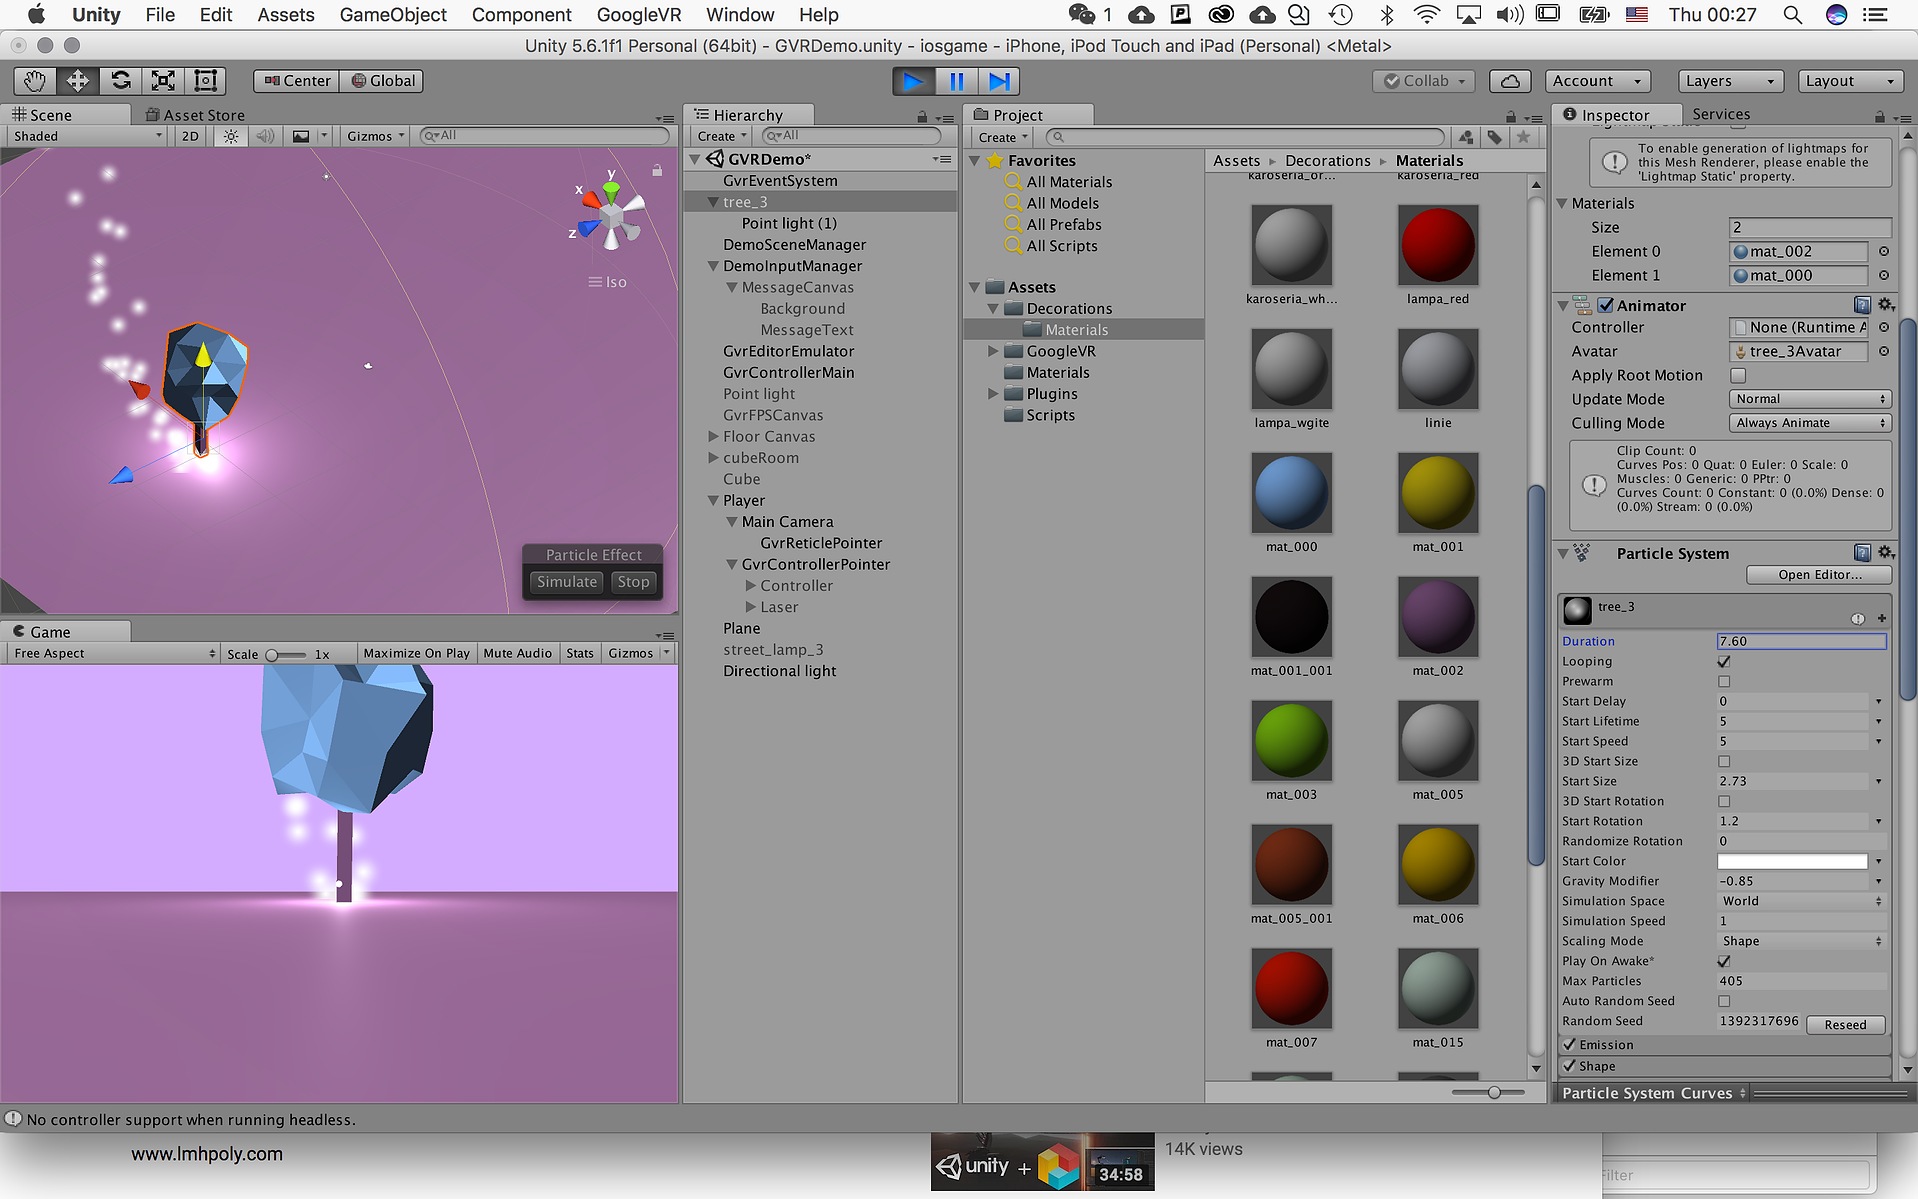Switch to the Services tab
1918x1199 pixels.
coord(1721,114)
